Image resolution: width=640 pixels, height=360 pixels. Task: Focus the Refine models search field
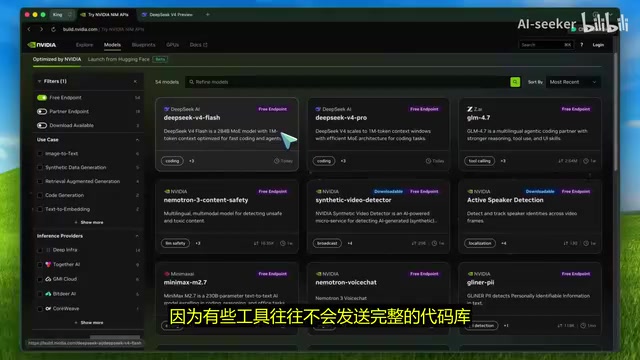(x=347, y=82)
